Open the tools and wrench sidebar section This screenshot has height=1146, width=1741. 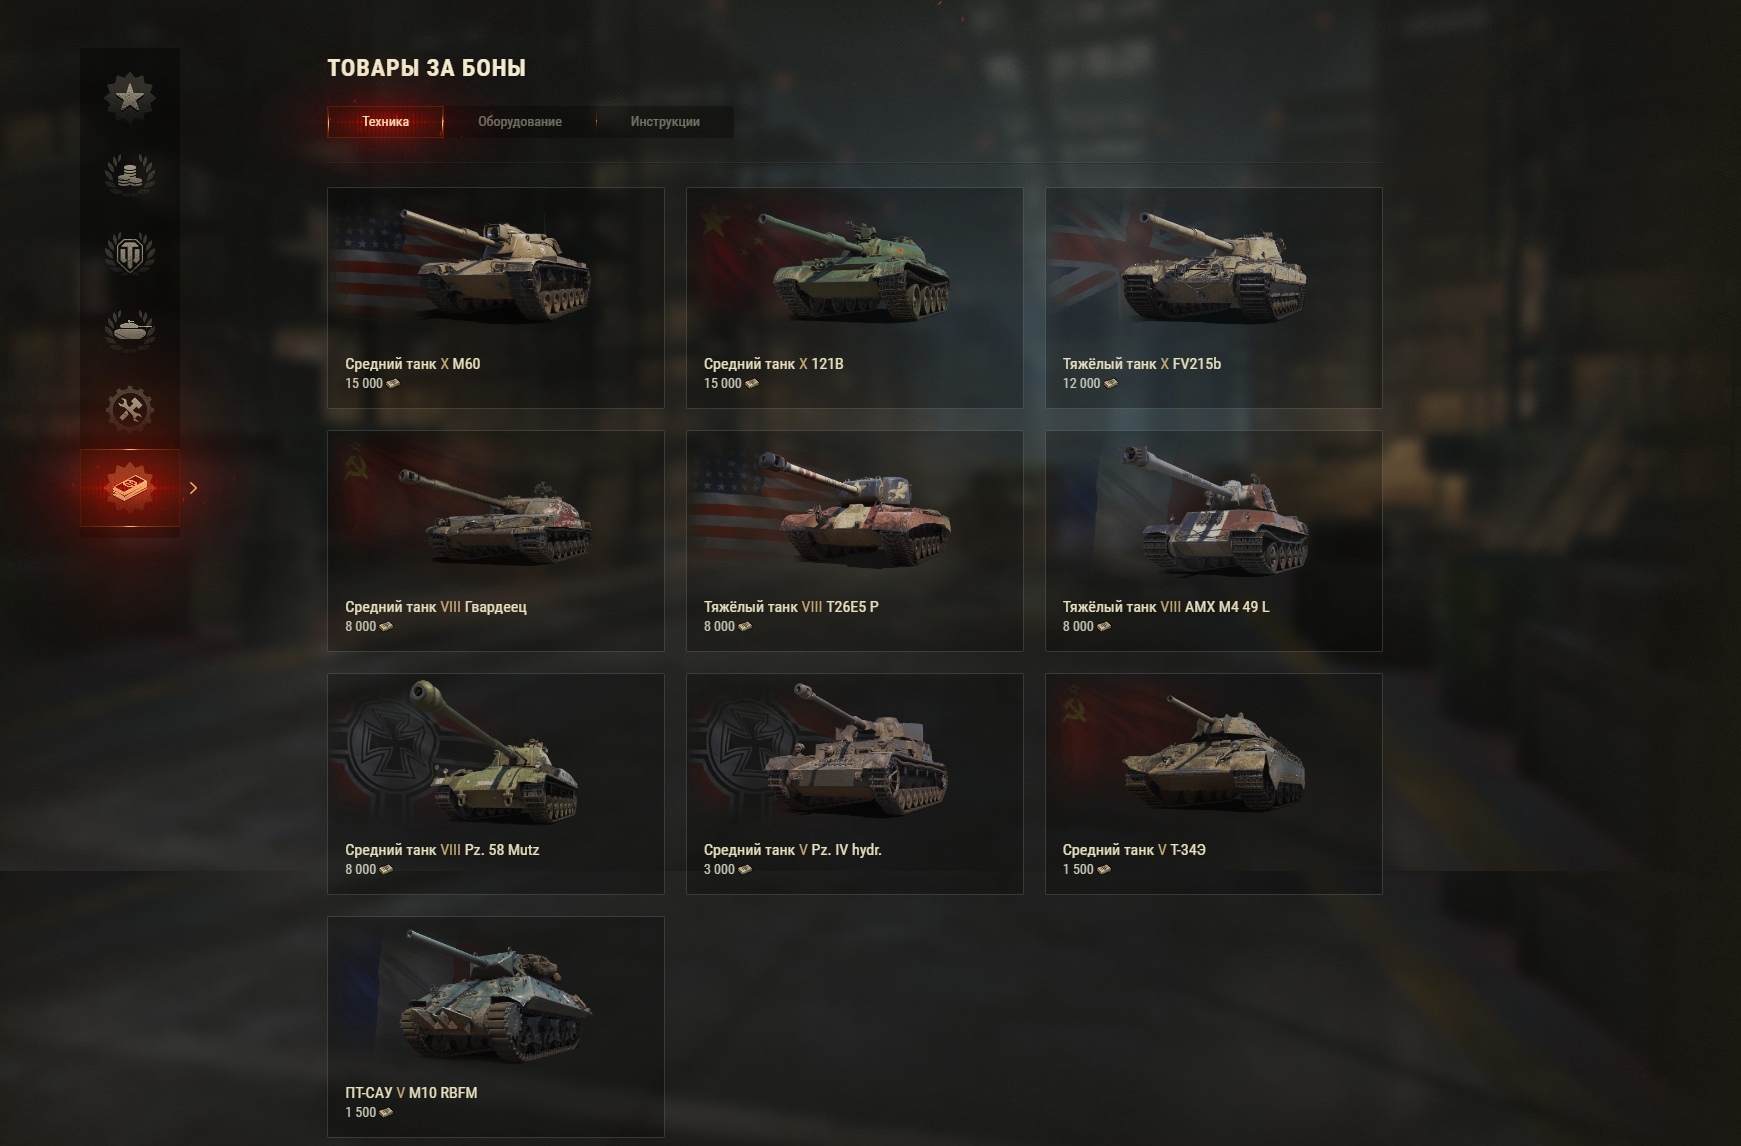click(130, 408)
